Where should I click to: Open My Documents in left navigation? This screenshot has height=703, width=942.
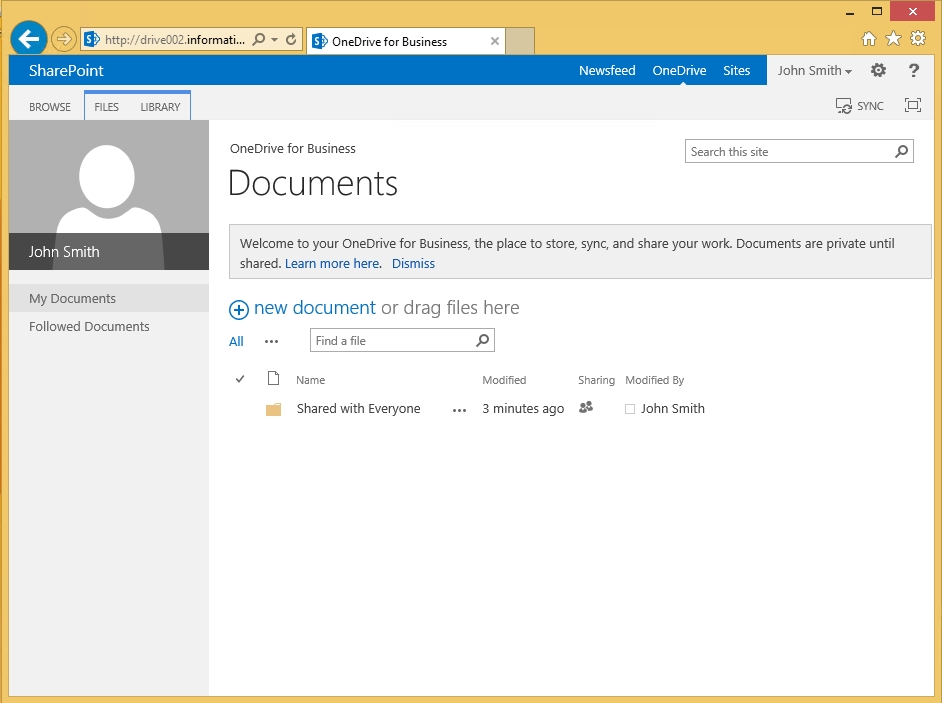click(109, 299)
